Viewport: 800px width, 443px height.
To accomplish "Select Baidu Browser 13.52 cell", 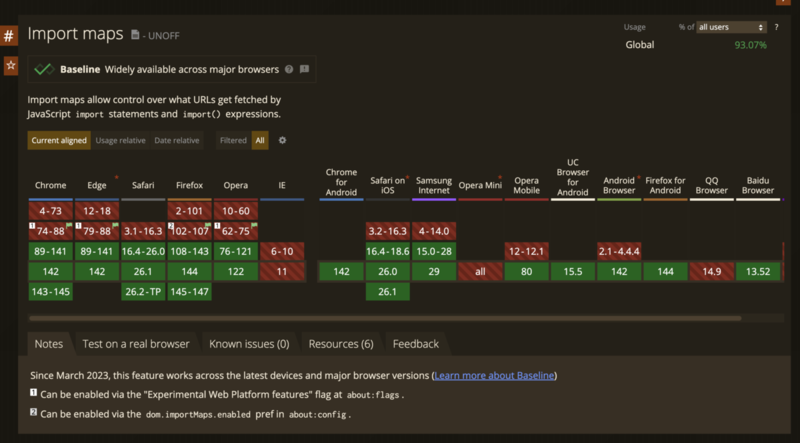I will coord(758,272).
